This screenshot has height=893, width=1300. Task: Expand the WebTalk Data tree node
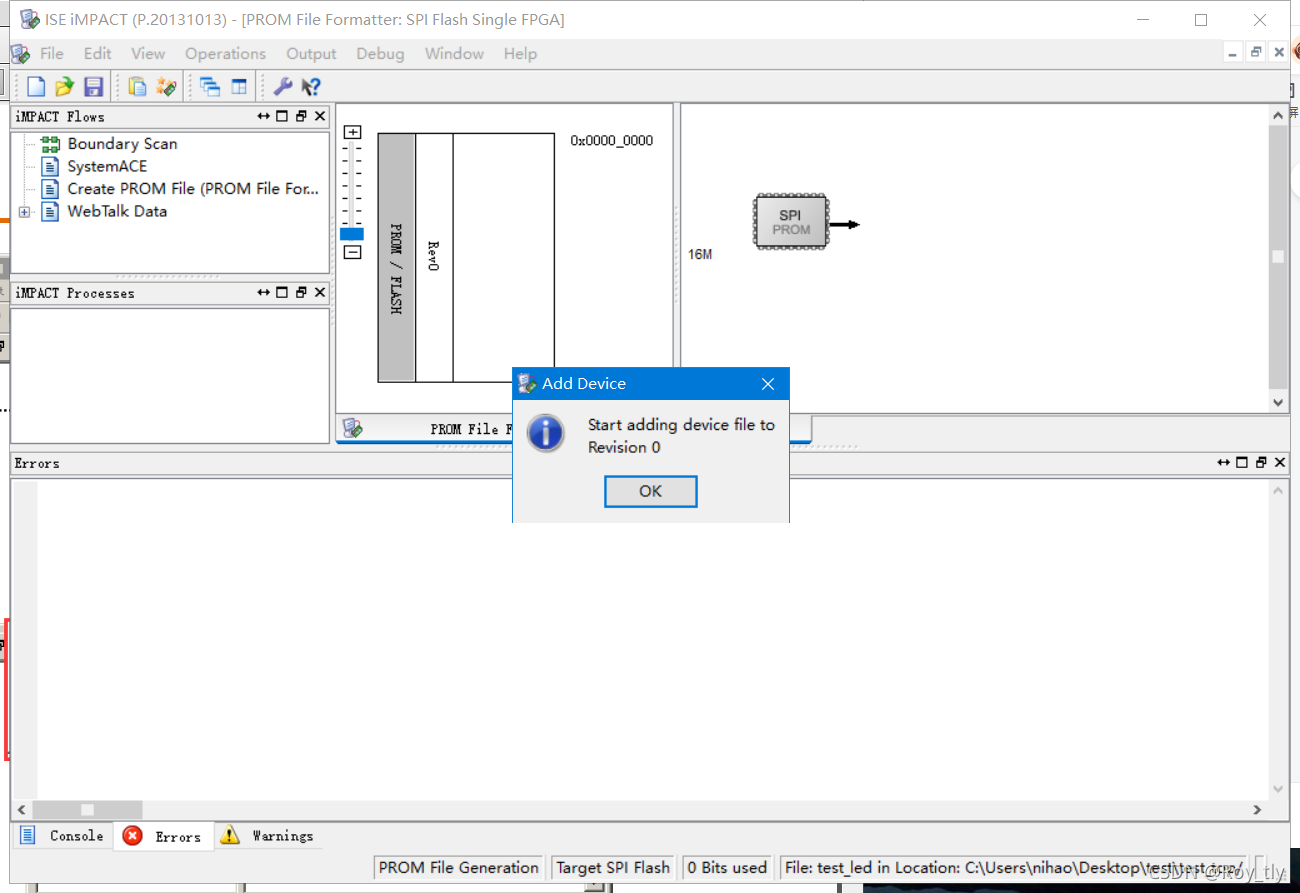pos(25,212)
